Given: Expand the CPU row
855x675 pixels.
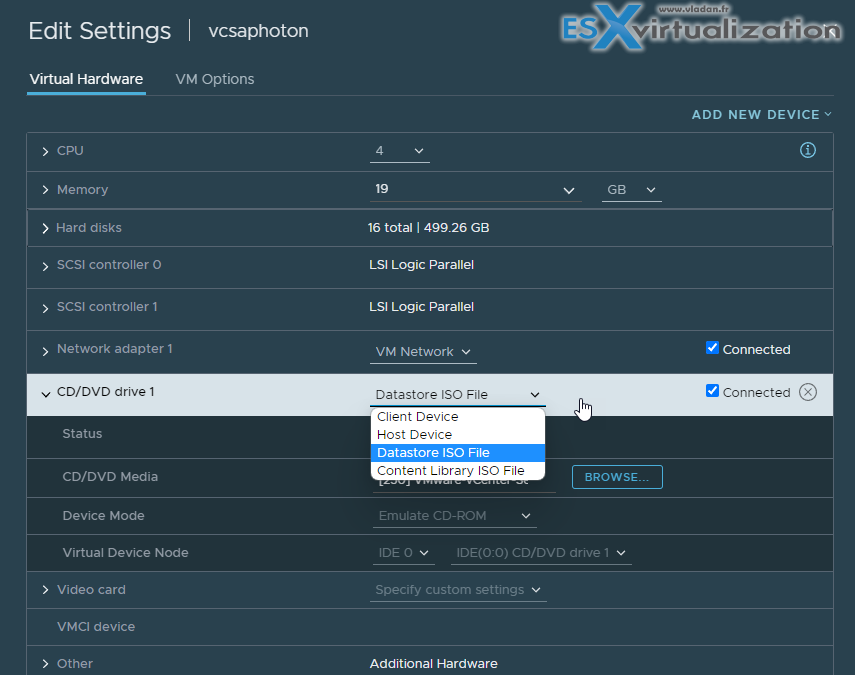Looking at the screenshot, I should (45, 152).
